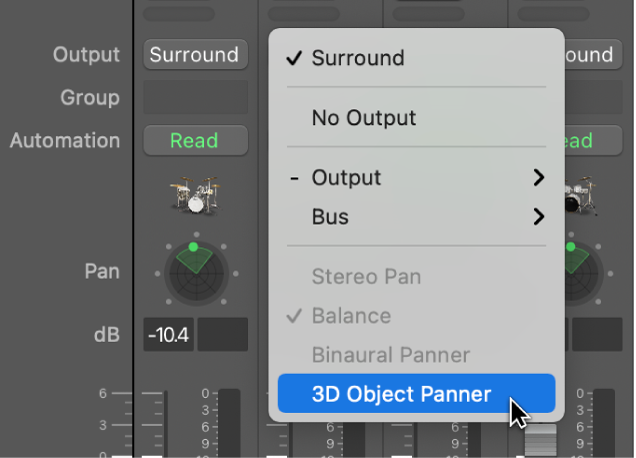
Task: Select the checked Surround menu item
Action: tap(358, 58)
